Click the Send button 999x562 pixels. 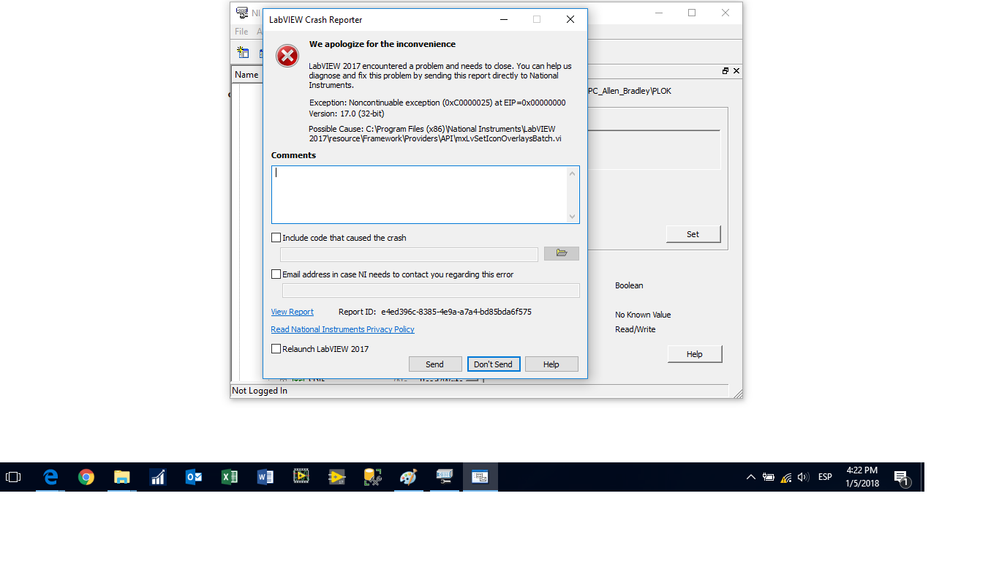(435, 364)
